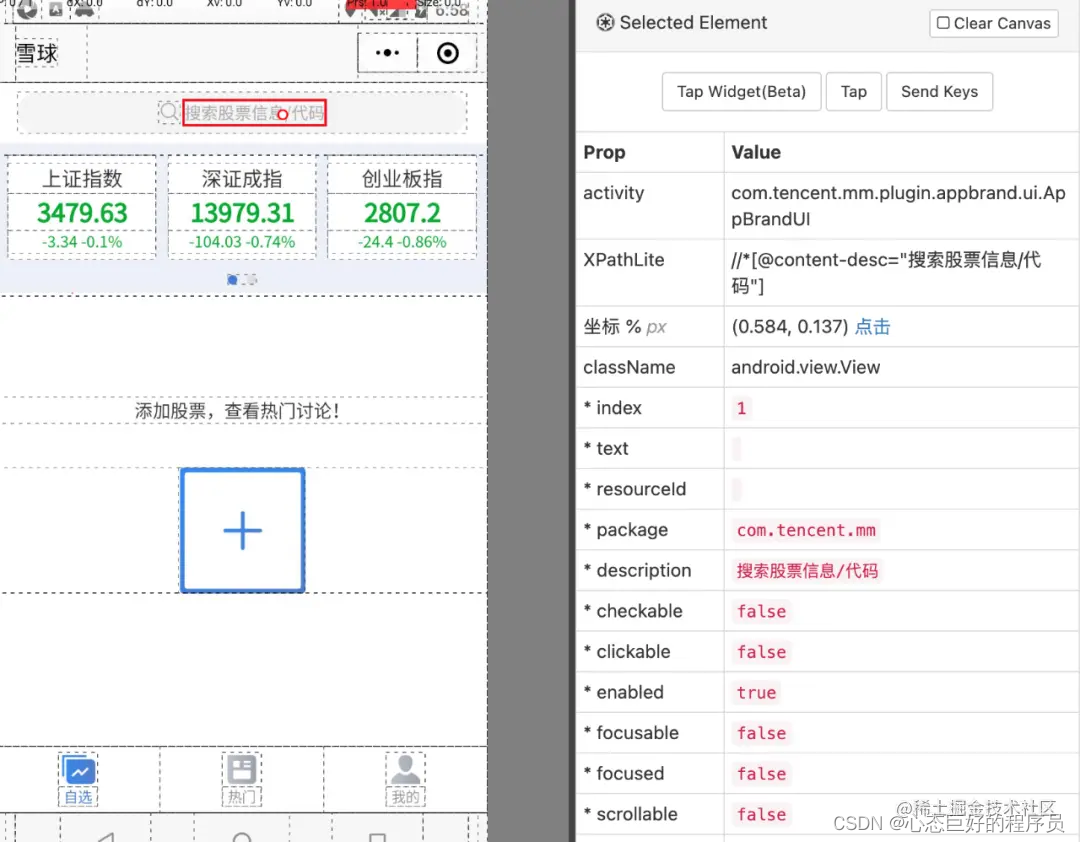Click the -104.03 -0.74% change text
This screenshot has width=1080, height=842.
tap(242, 242)
